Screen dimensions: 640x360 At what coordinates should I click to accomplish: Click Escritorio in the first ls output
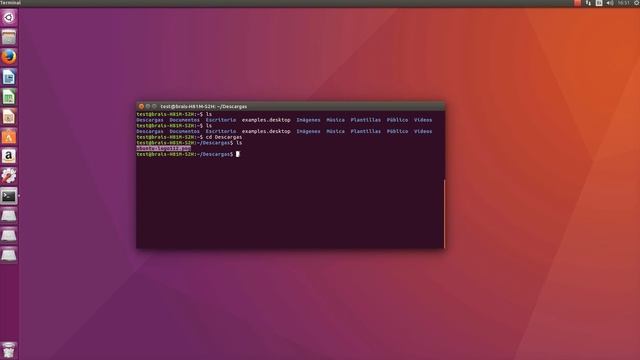[221, 120]
